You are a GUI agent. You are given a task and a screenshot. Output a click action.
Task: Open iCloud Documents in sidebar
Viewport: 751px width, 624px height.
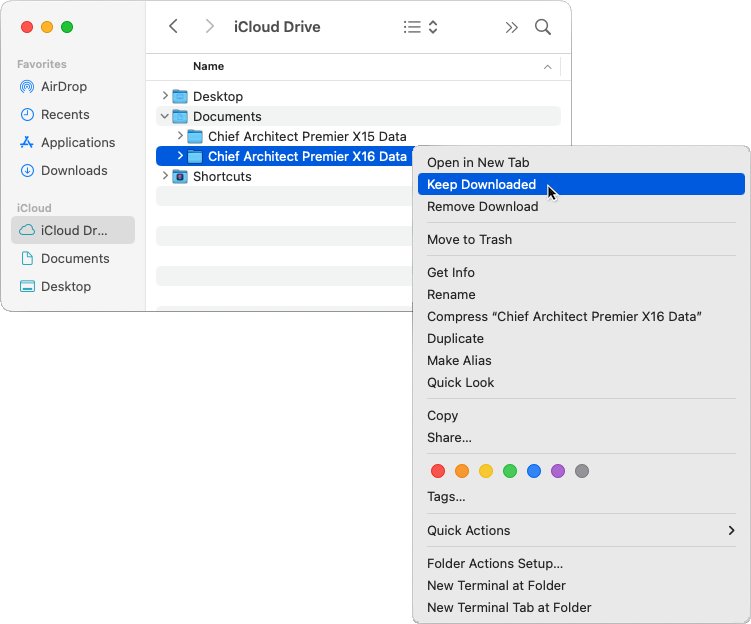(65, 259)
